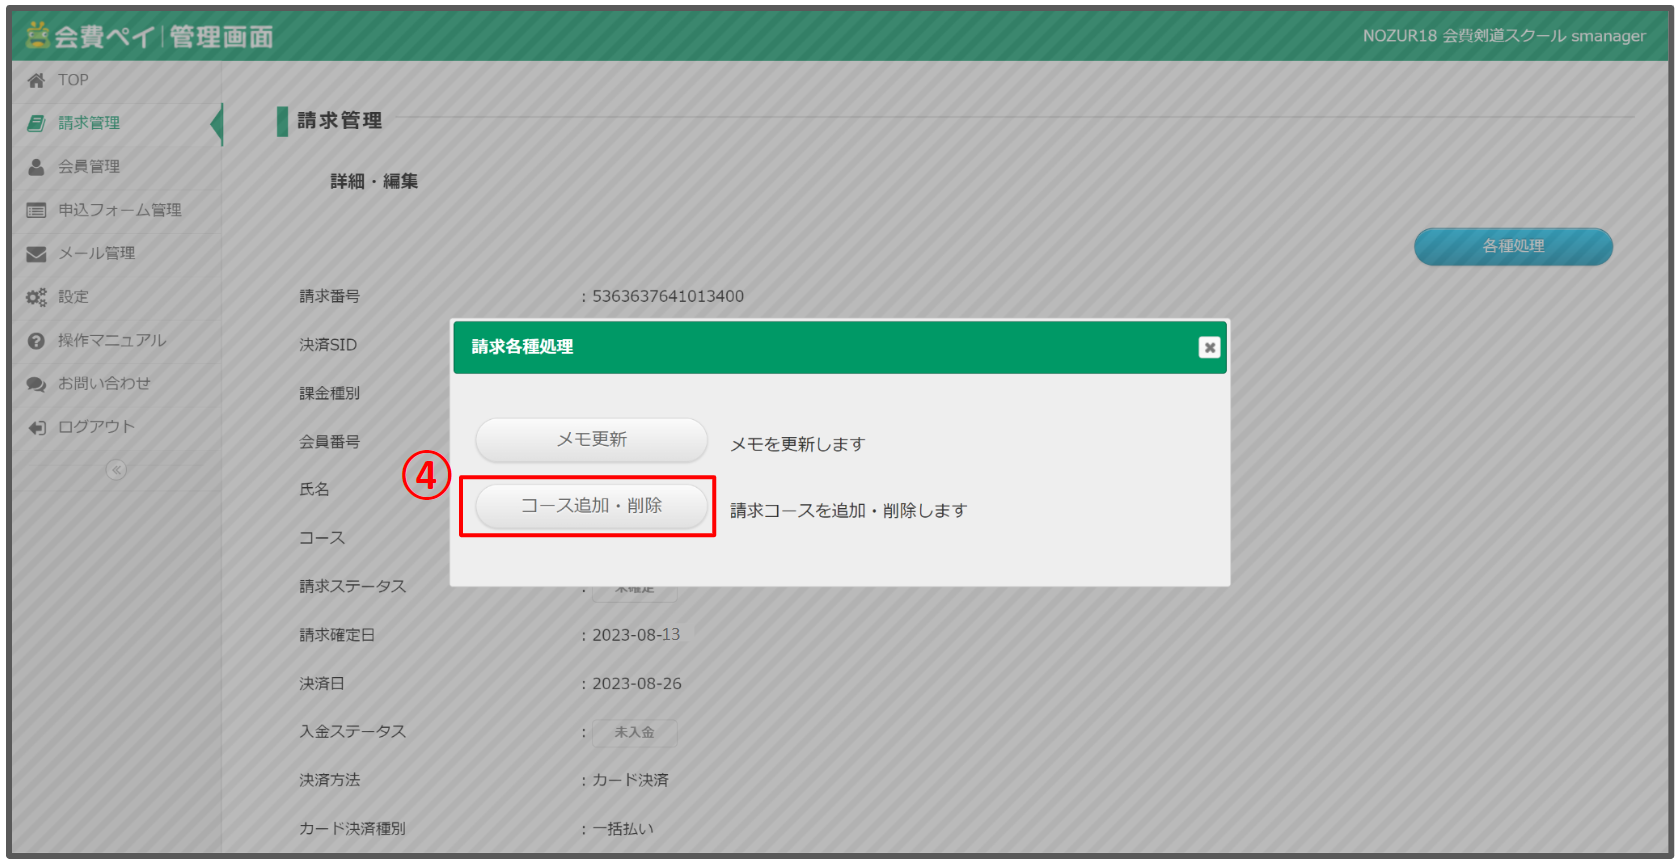Viewport: 1678px width, 863px height.
Task: Click the コース field label
Action: (x=322, y=538)
